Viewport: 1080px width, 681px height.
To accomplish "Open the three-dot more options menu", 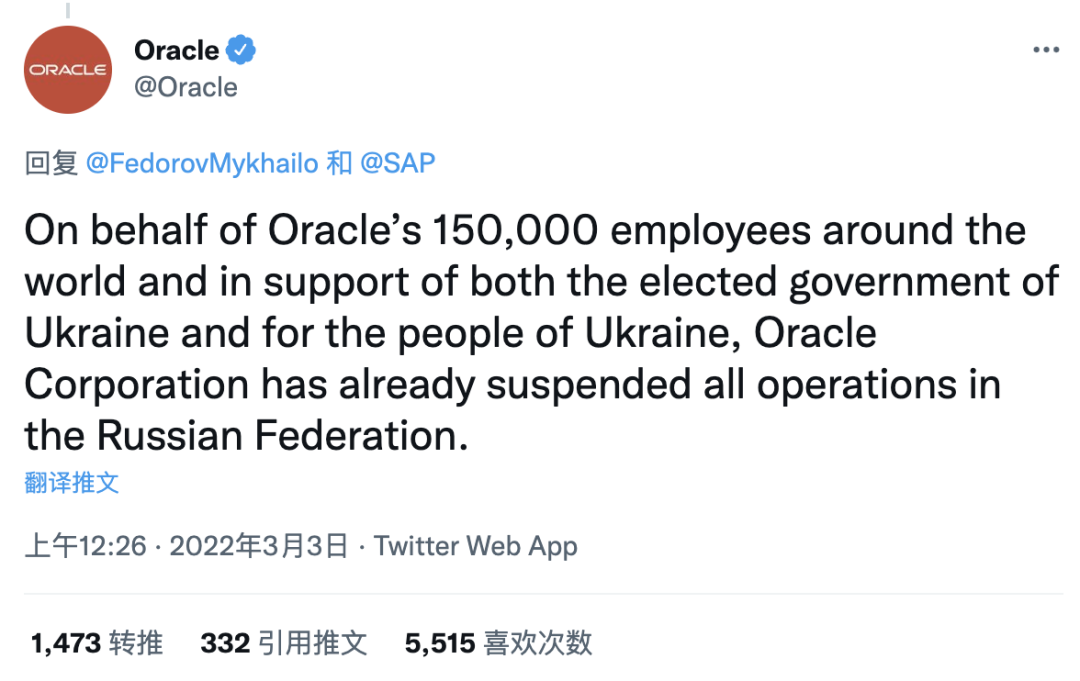I will coord(1045,50).
